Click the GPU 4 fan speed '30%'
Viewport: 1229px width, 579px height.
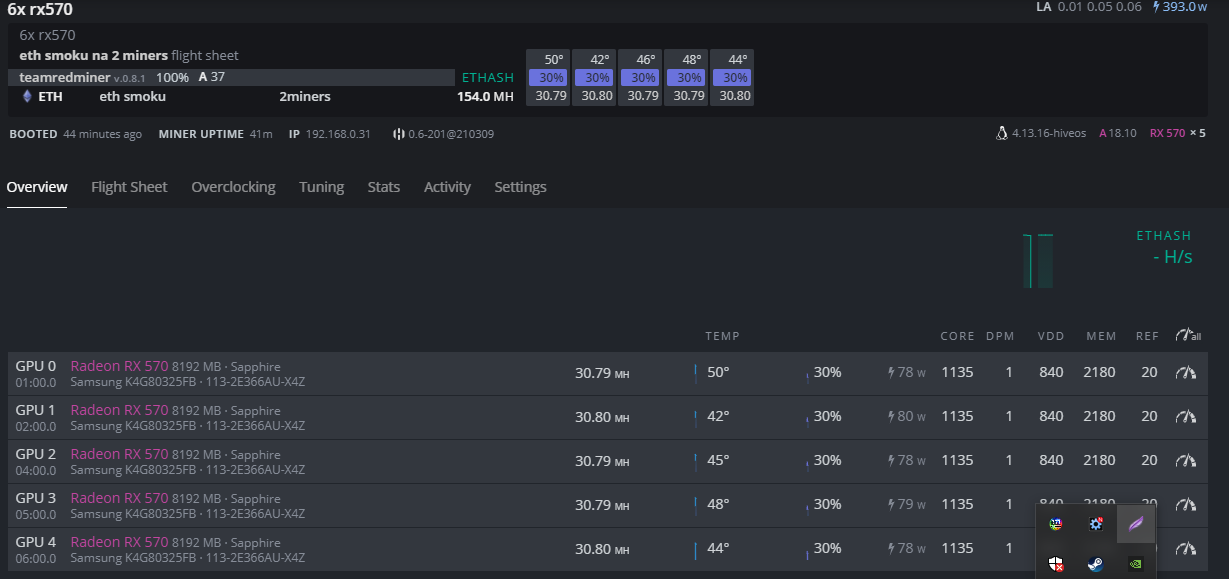827,549
